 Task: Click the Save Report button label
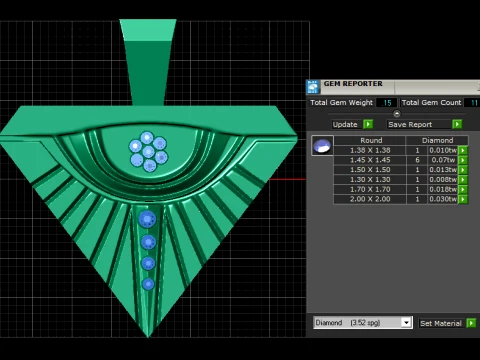[410, 124]
